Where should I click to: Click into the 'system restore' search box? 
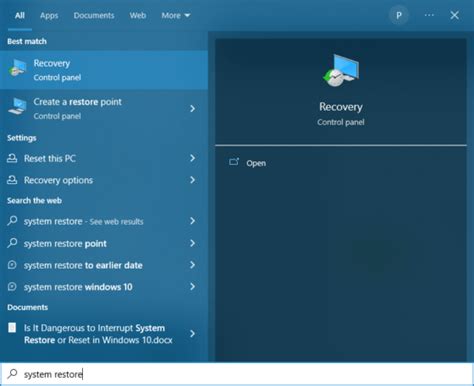click(x=237, y=374)
